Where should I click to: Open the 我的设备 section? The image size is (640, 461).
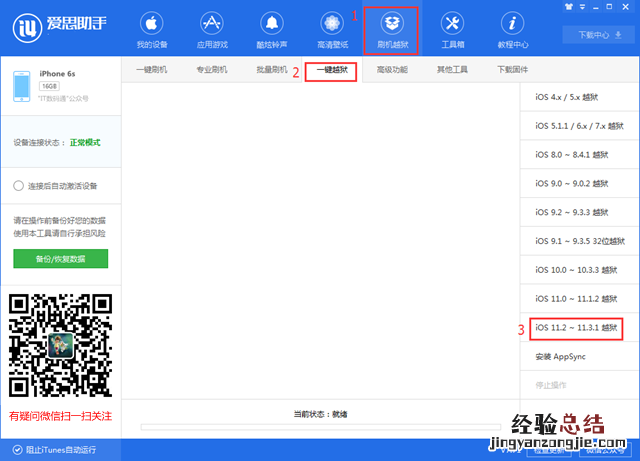[x=151, y=30]
